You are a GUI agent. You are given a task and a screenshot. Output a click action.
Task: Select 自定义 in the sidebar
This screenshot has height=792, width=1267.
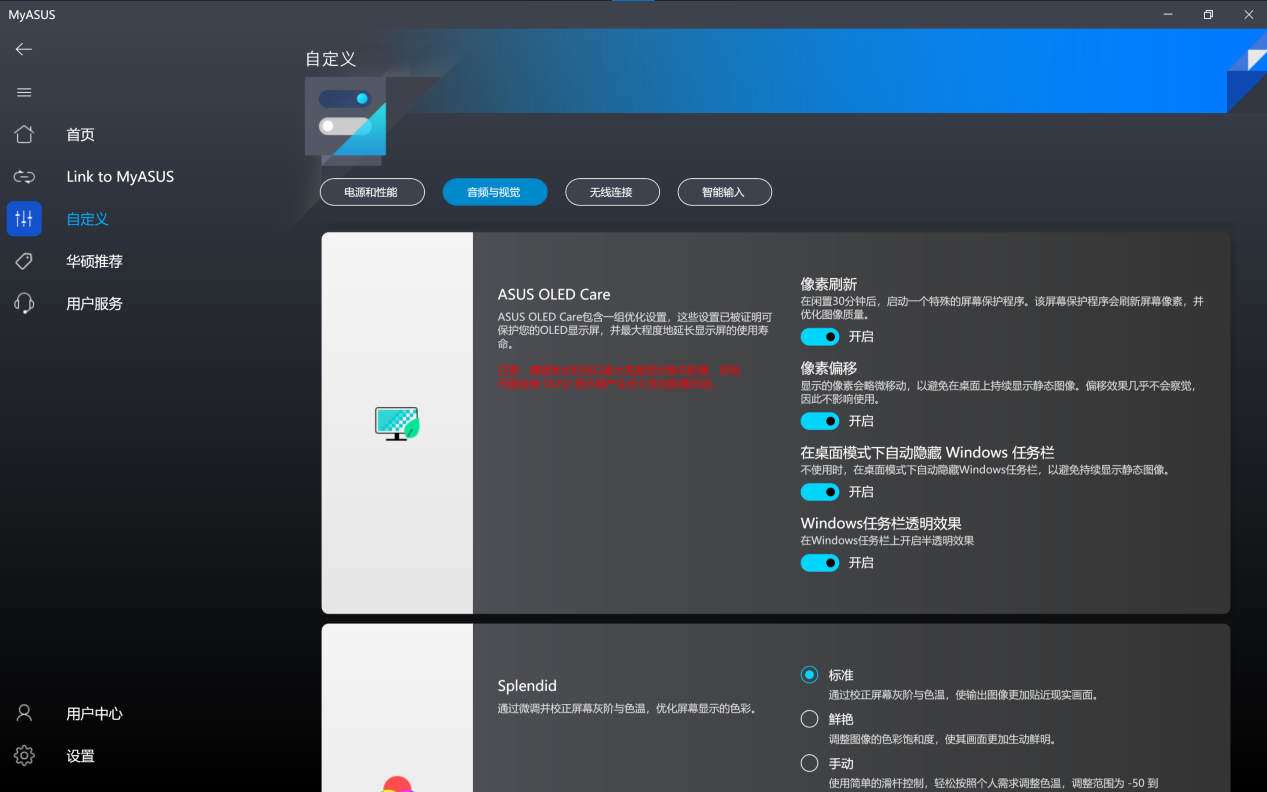(x=88, y=219)
